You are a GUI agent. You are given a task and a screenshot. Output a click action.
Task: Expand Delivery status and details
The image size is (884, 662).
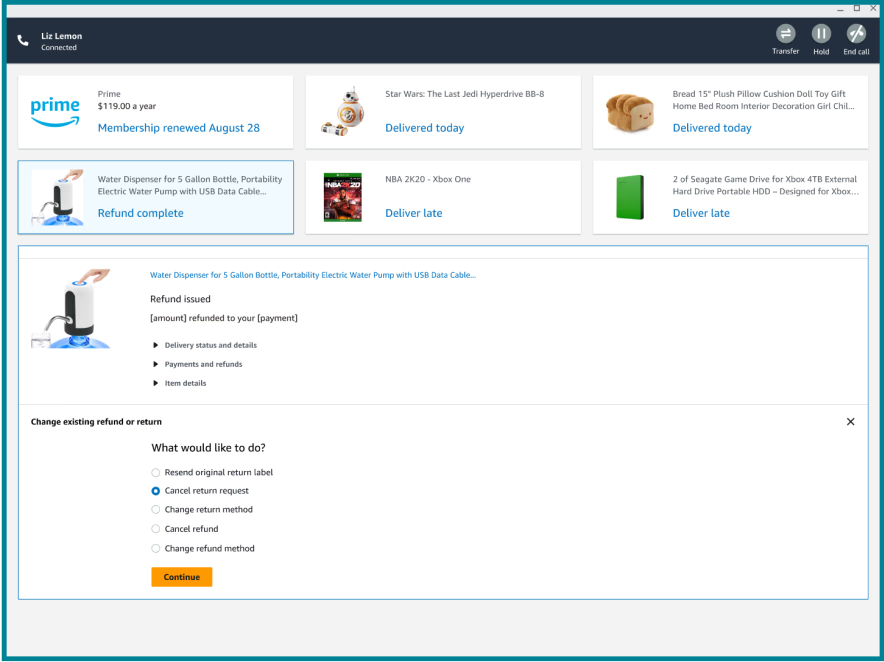pos(156,345)
